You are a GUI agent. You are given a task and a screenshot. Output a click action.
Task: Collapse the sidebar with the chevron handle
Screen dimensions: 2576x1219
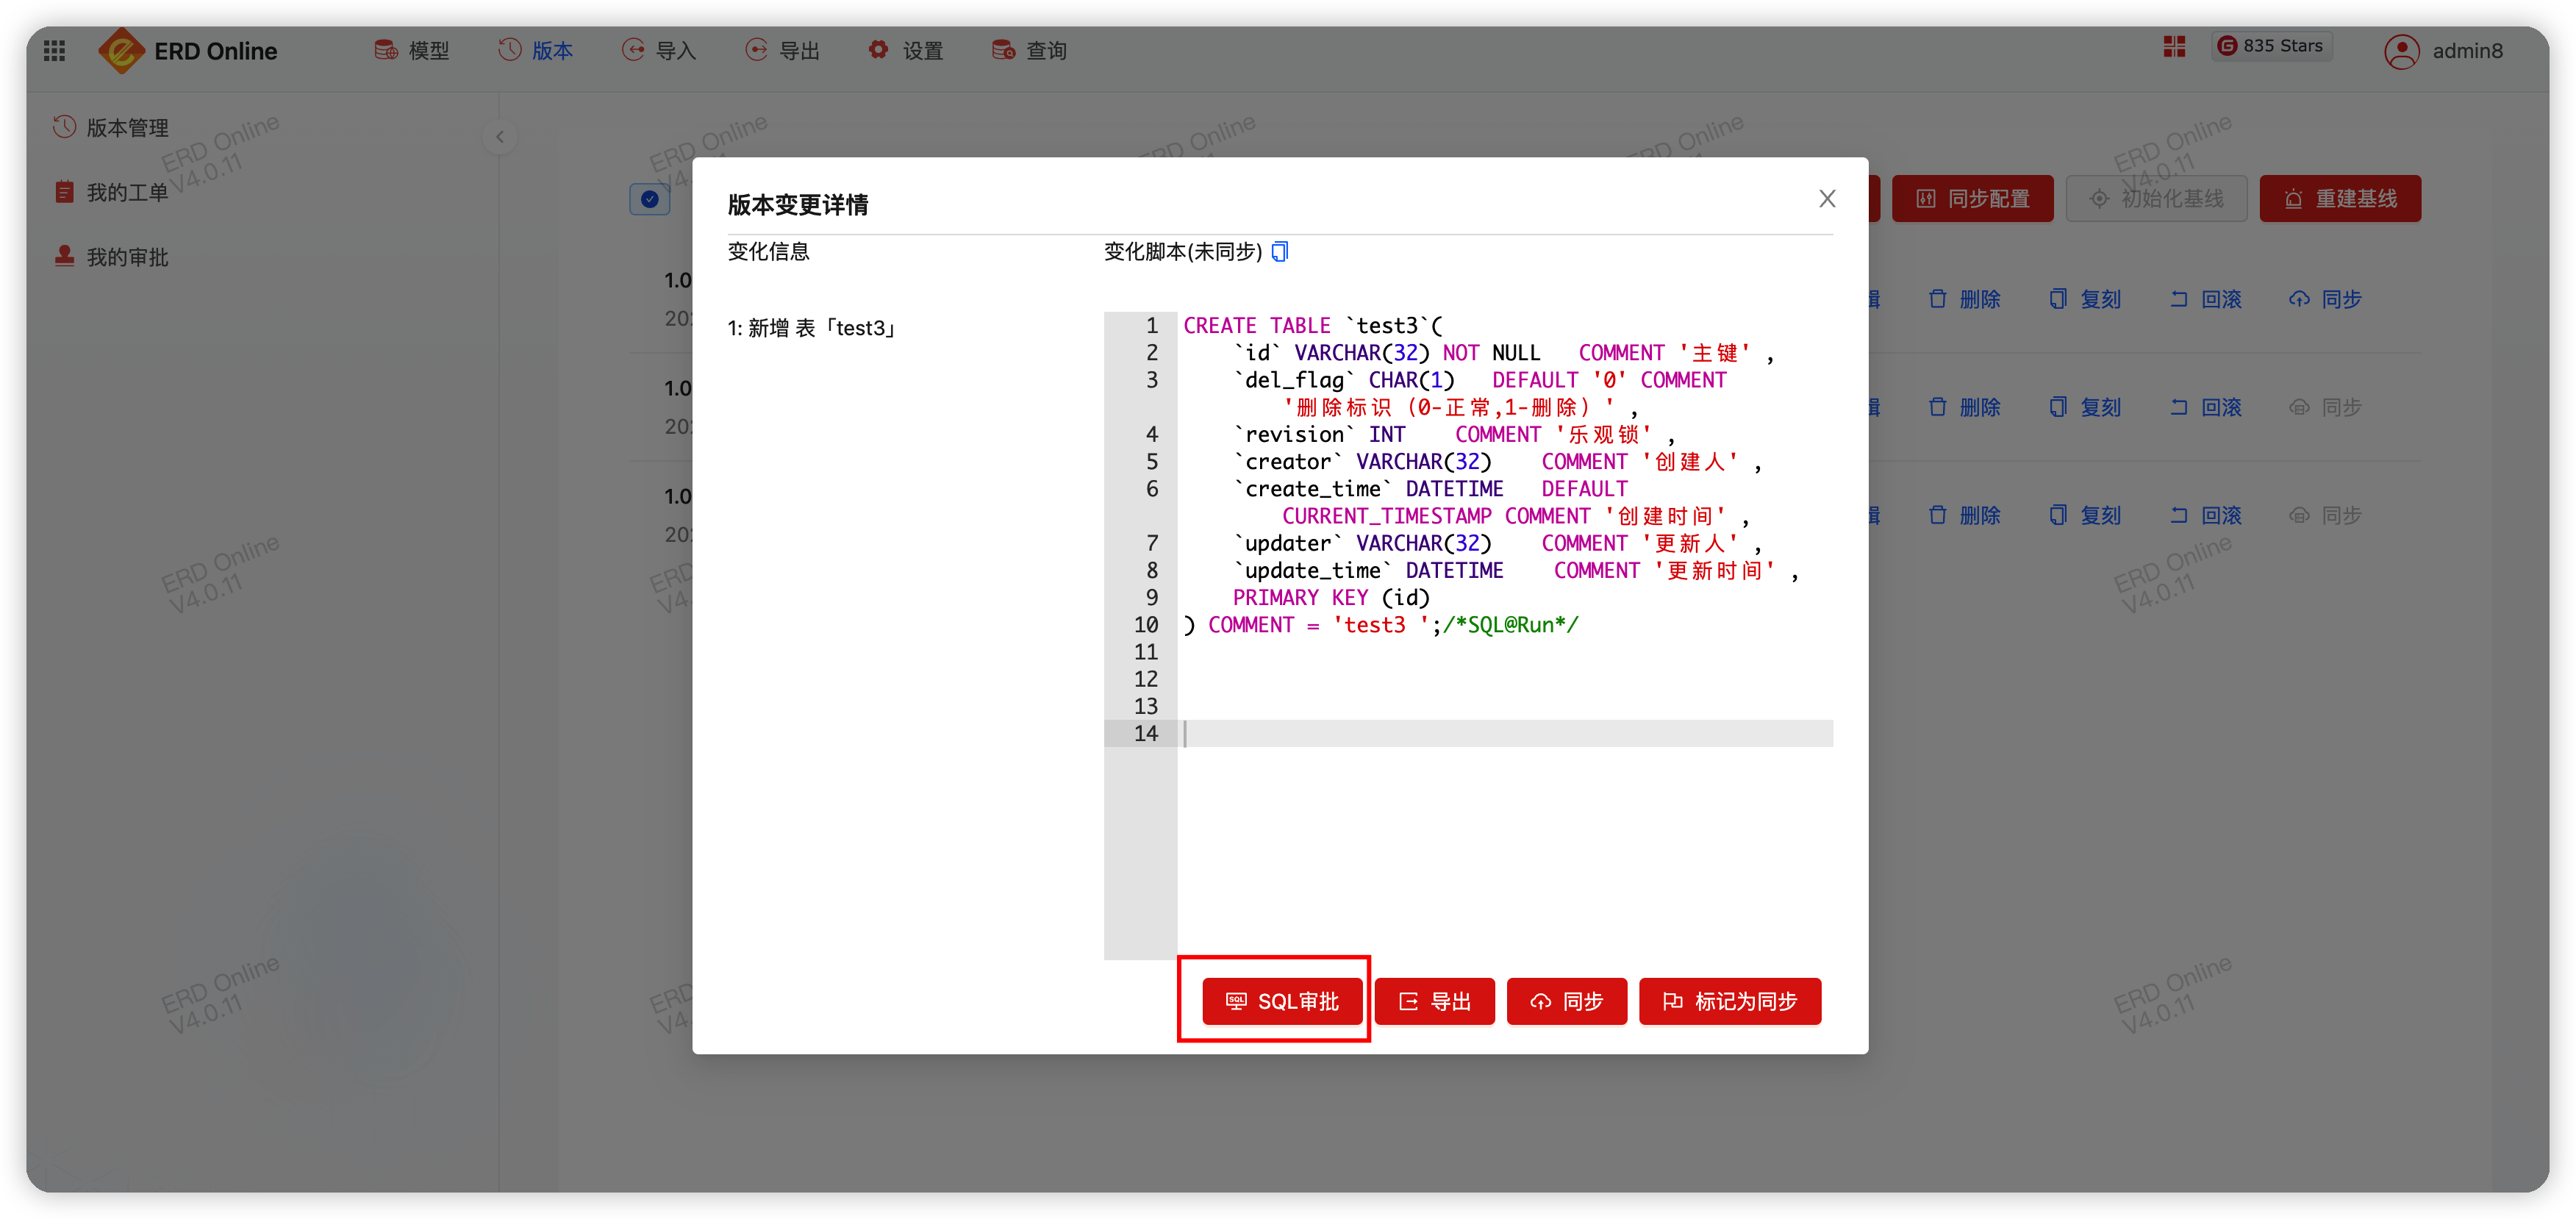click(x=500, y=137)
